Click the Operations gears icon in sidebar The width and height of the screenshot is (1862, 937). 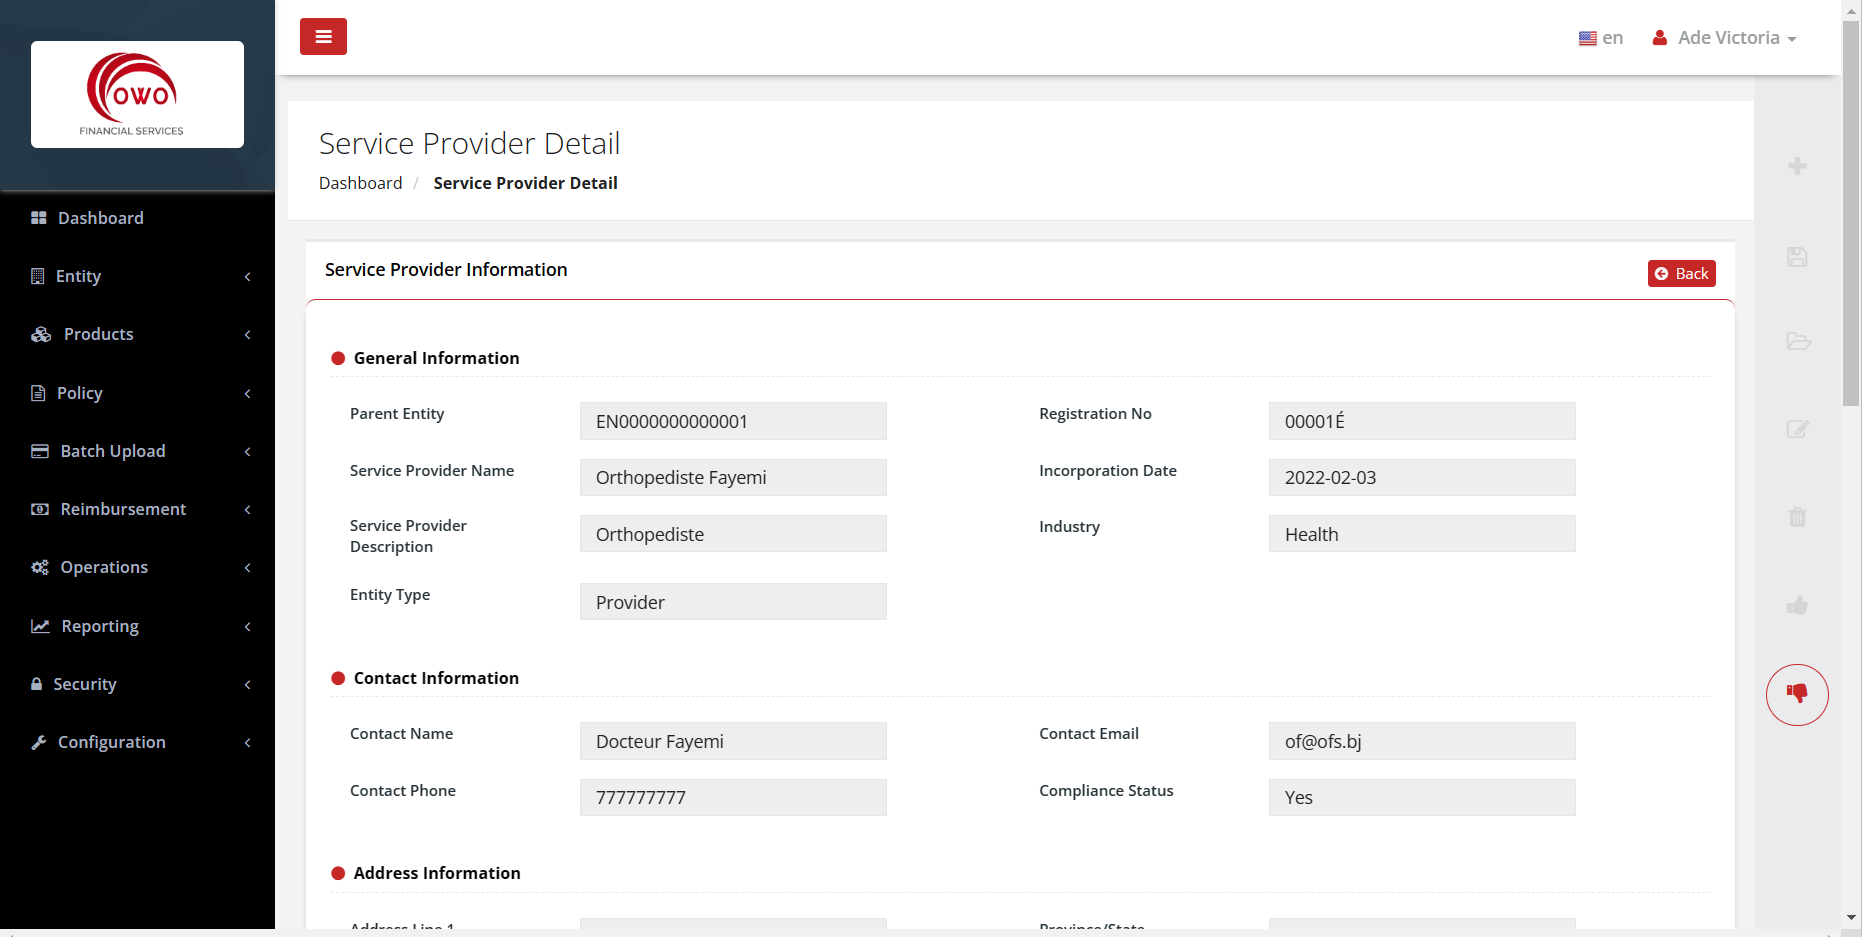(x=40, y=567)
